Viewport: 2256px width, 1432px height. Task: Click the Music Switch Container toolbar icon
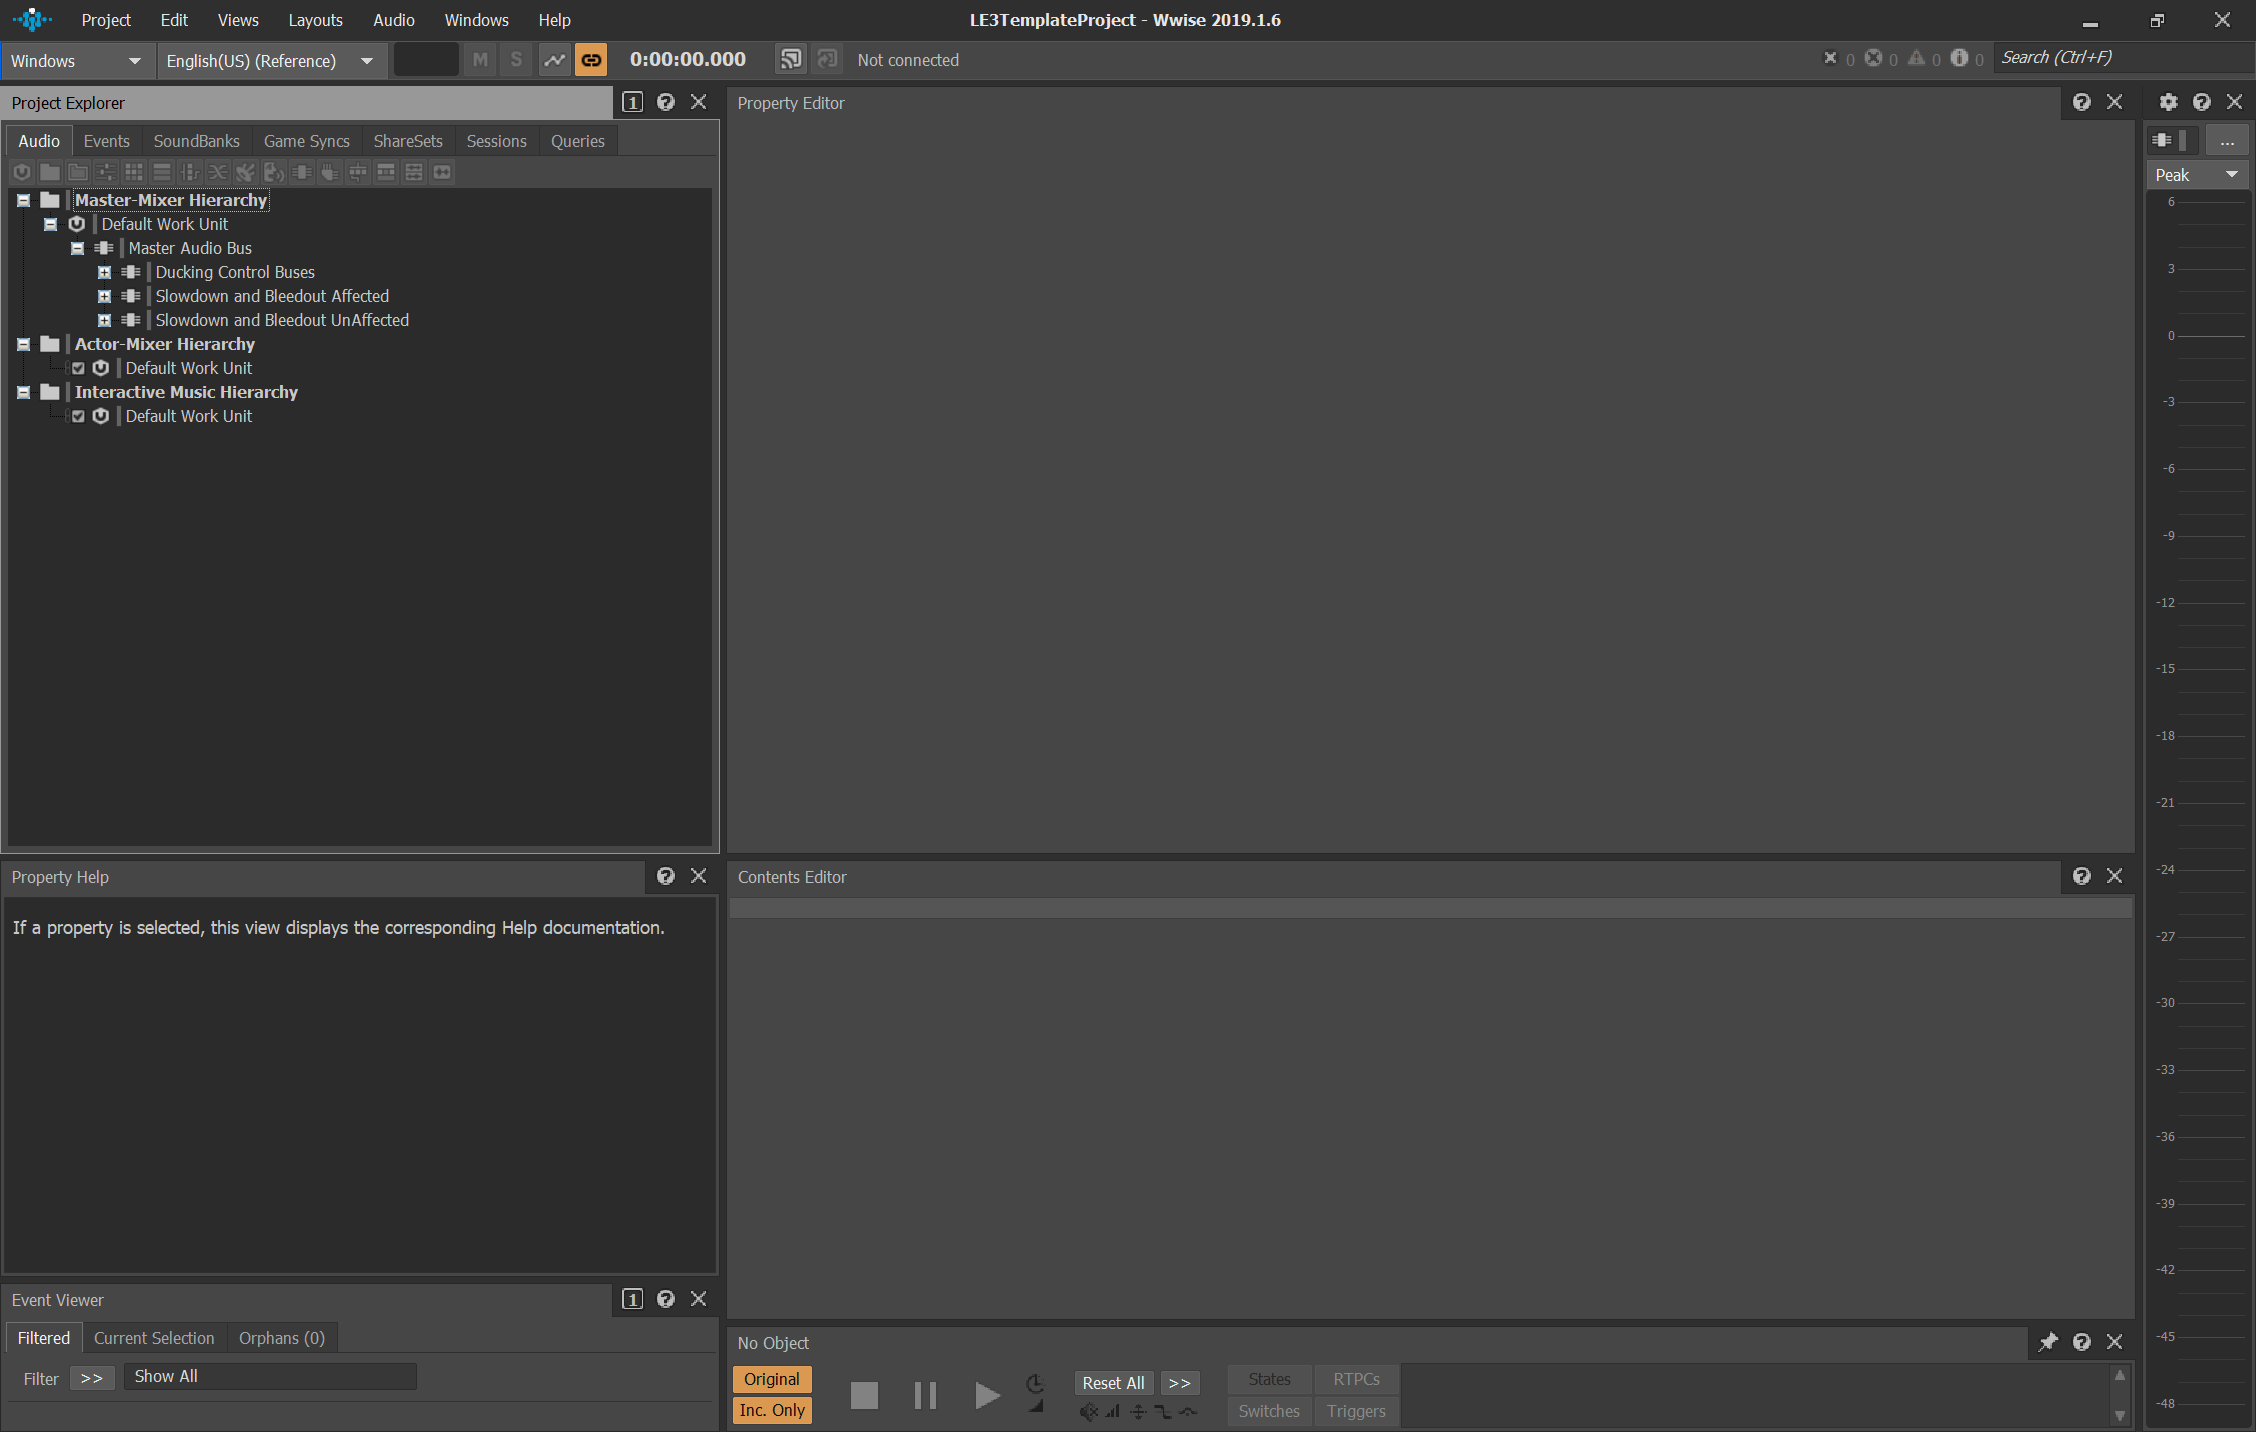(x=358, y=172)
